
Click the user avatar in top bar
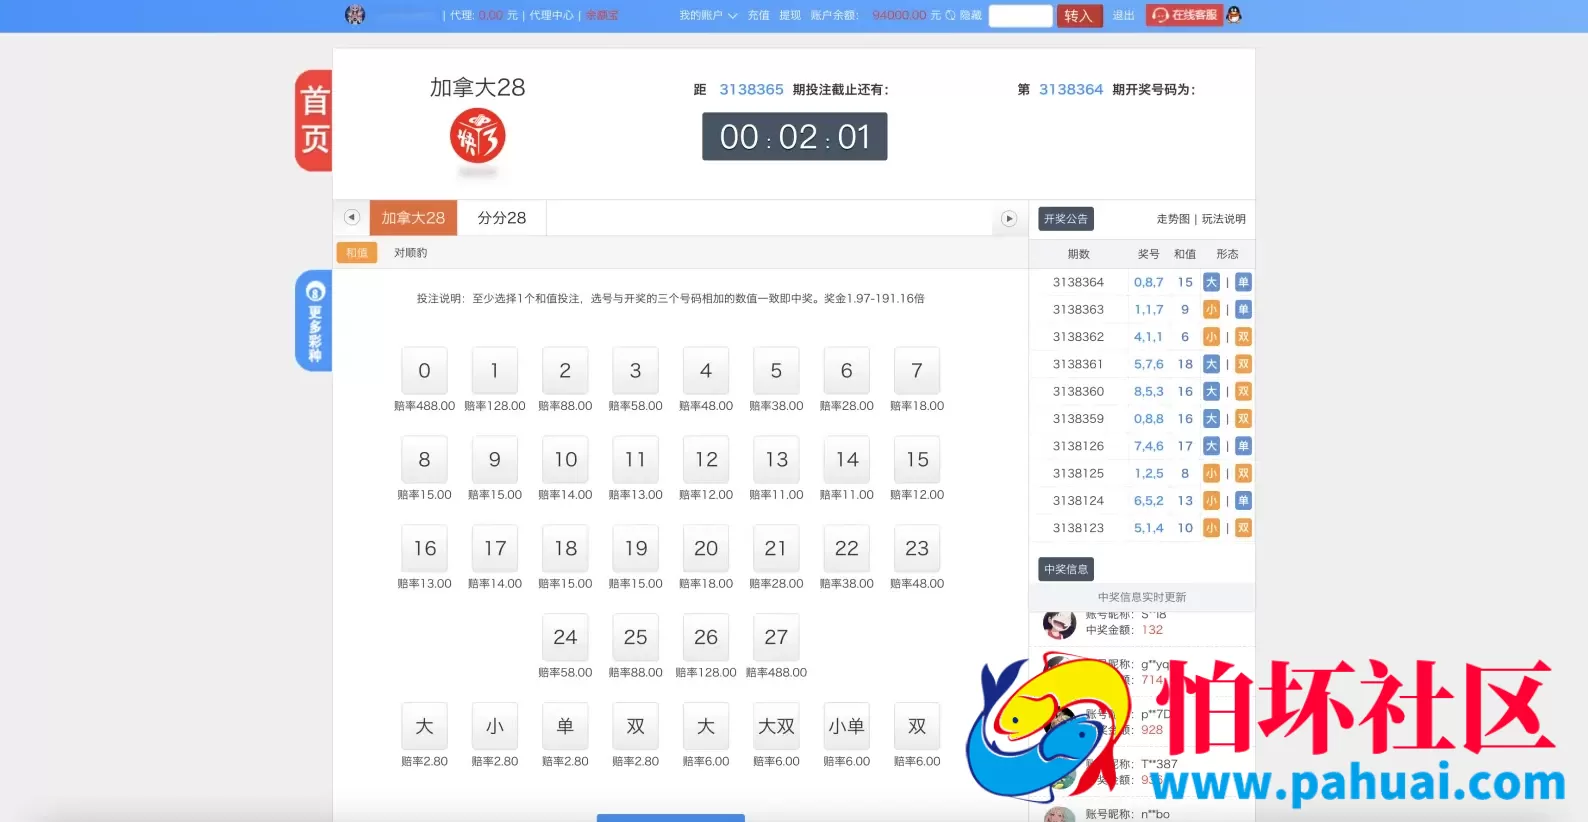pos(355,15)
